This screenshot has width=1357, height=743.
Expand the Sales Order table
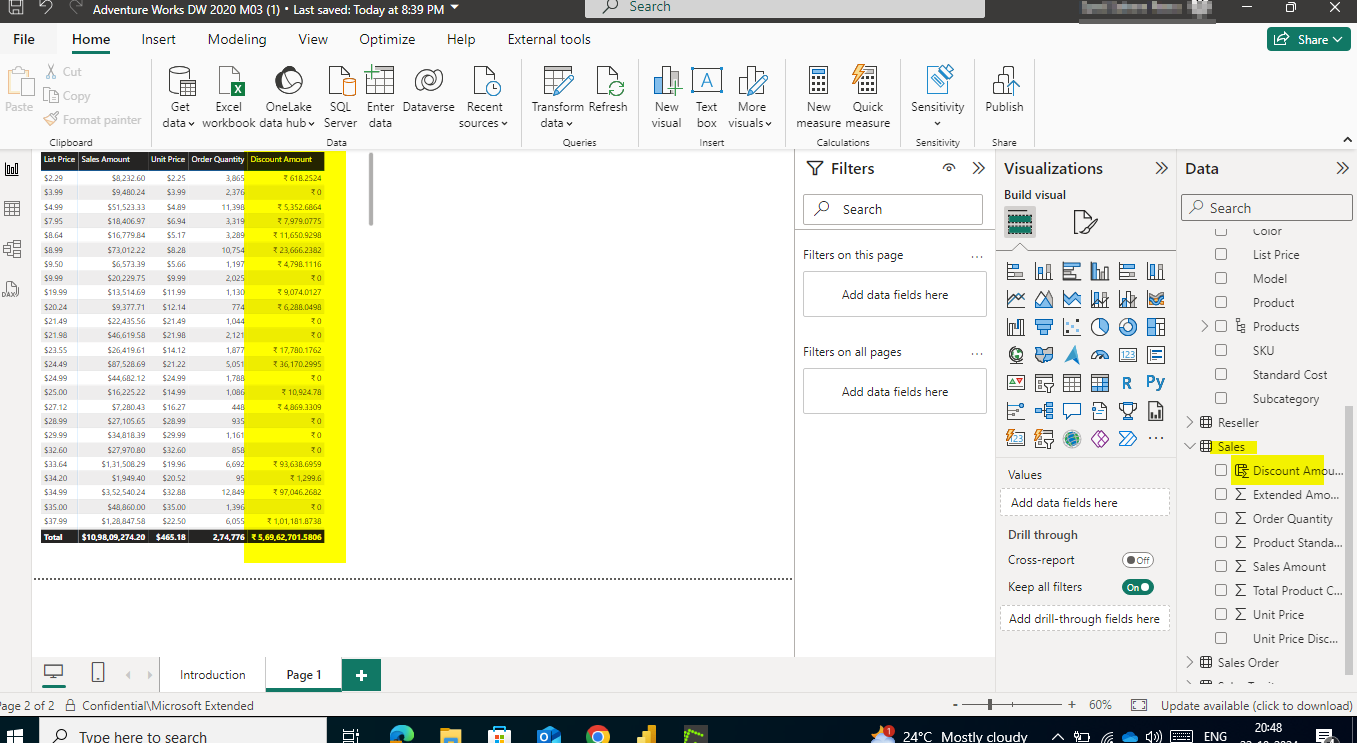pos(1190,663)
